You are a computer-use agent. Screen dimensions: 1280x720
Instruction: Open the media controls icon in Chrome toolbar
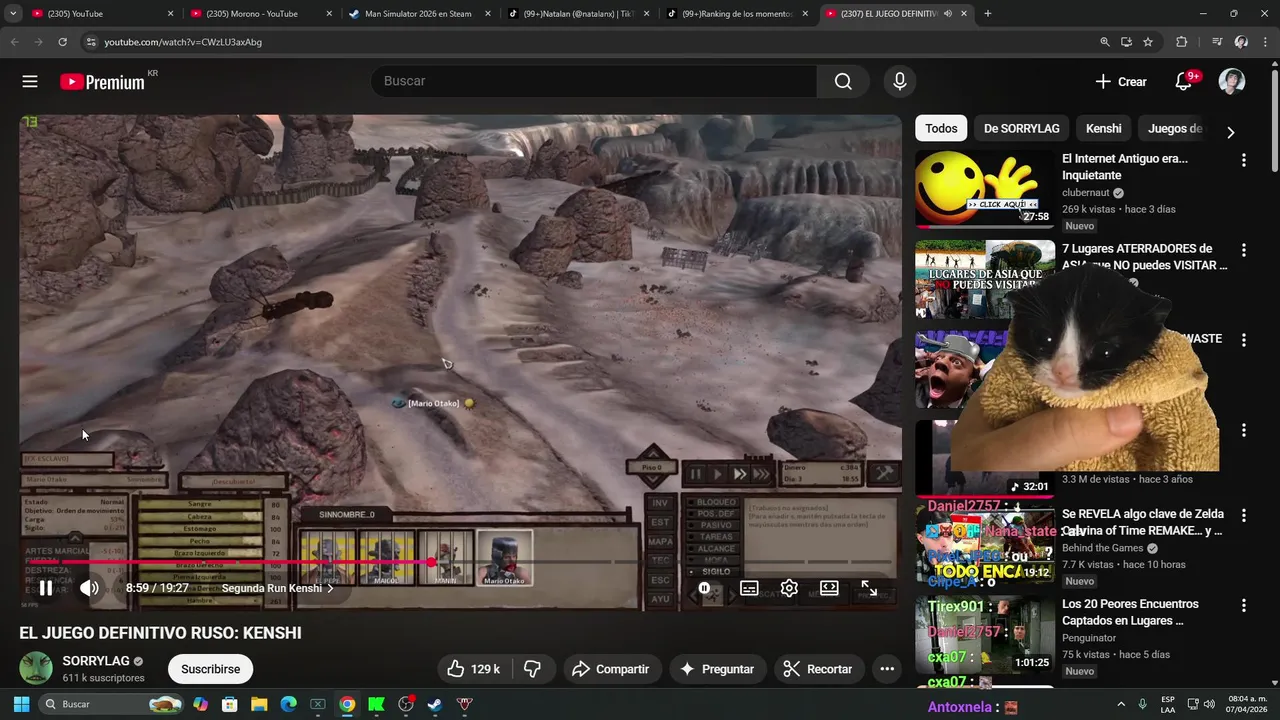point(1217,42)
